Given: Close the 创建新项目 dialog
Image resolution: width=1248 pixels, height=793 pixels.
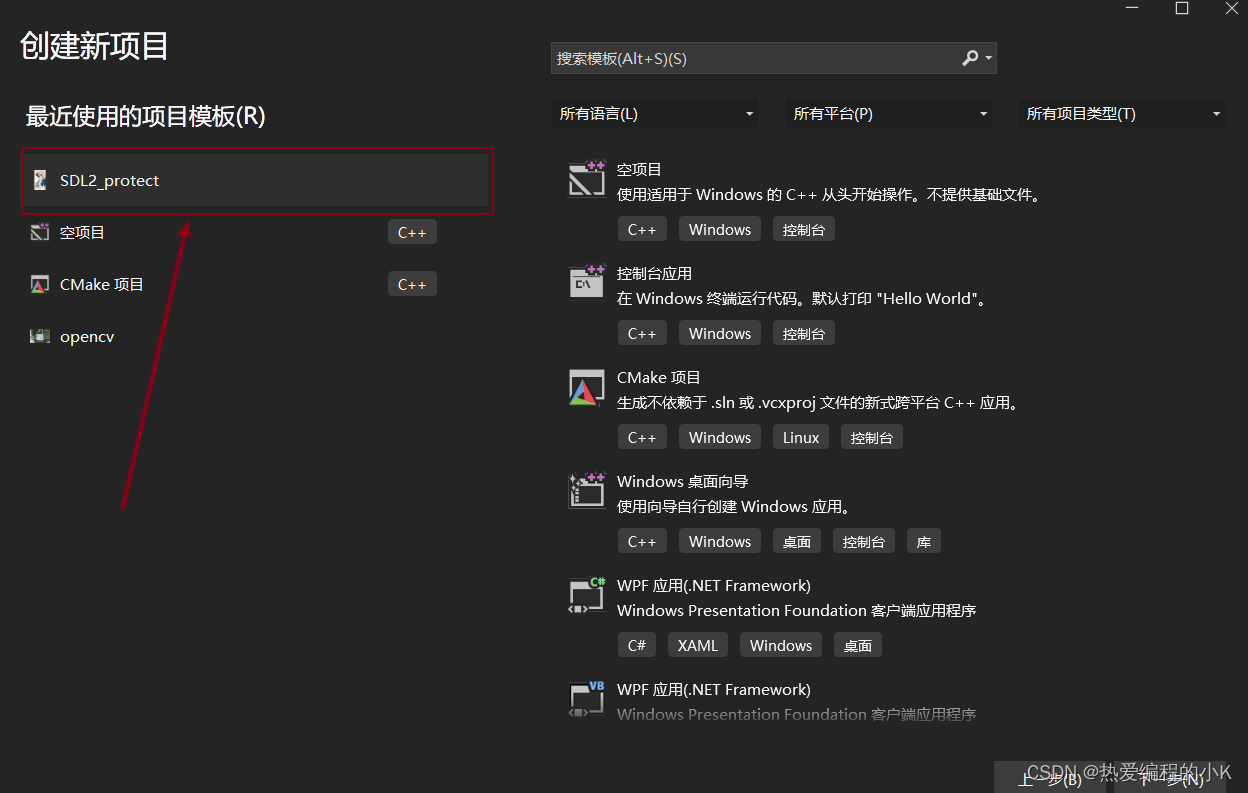Looking at the screenshot, I should (1231, 8).
